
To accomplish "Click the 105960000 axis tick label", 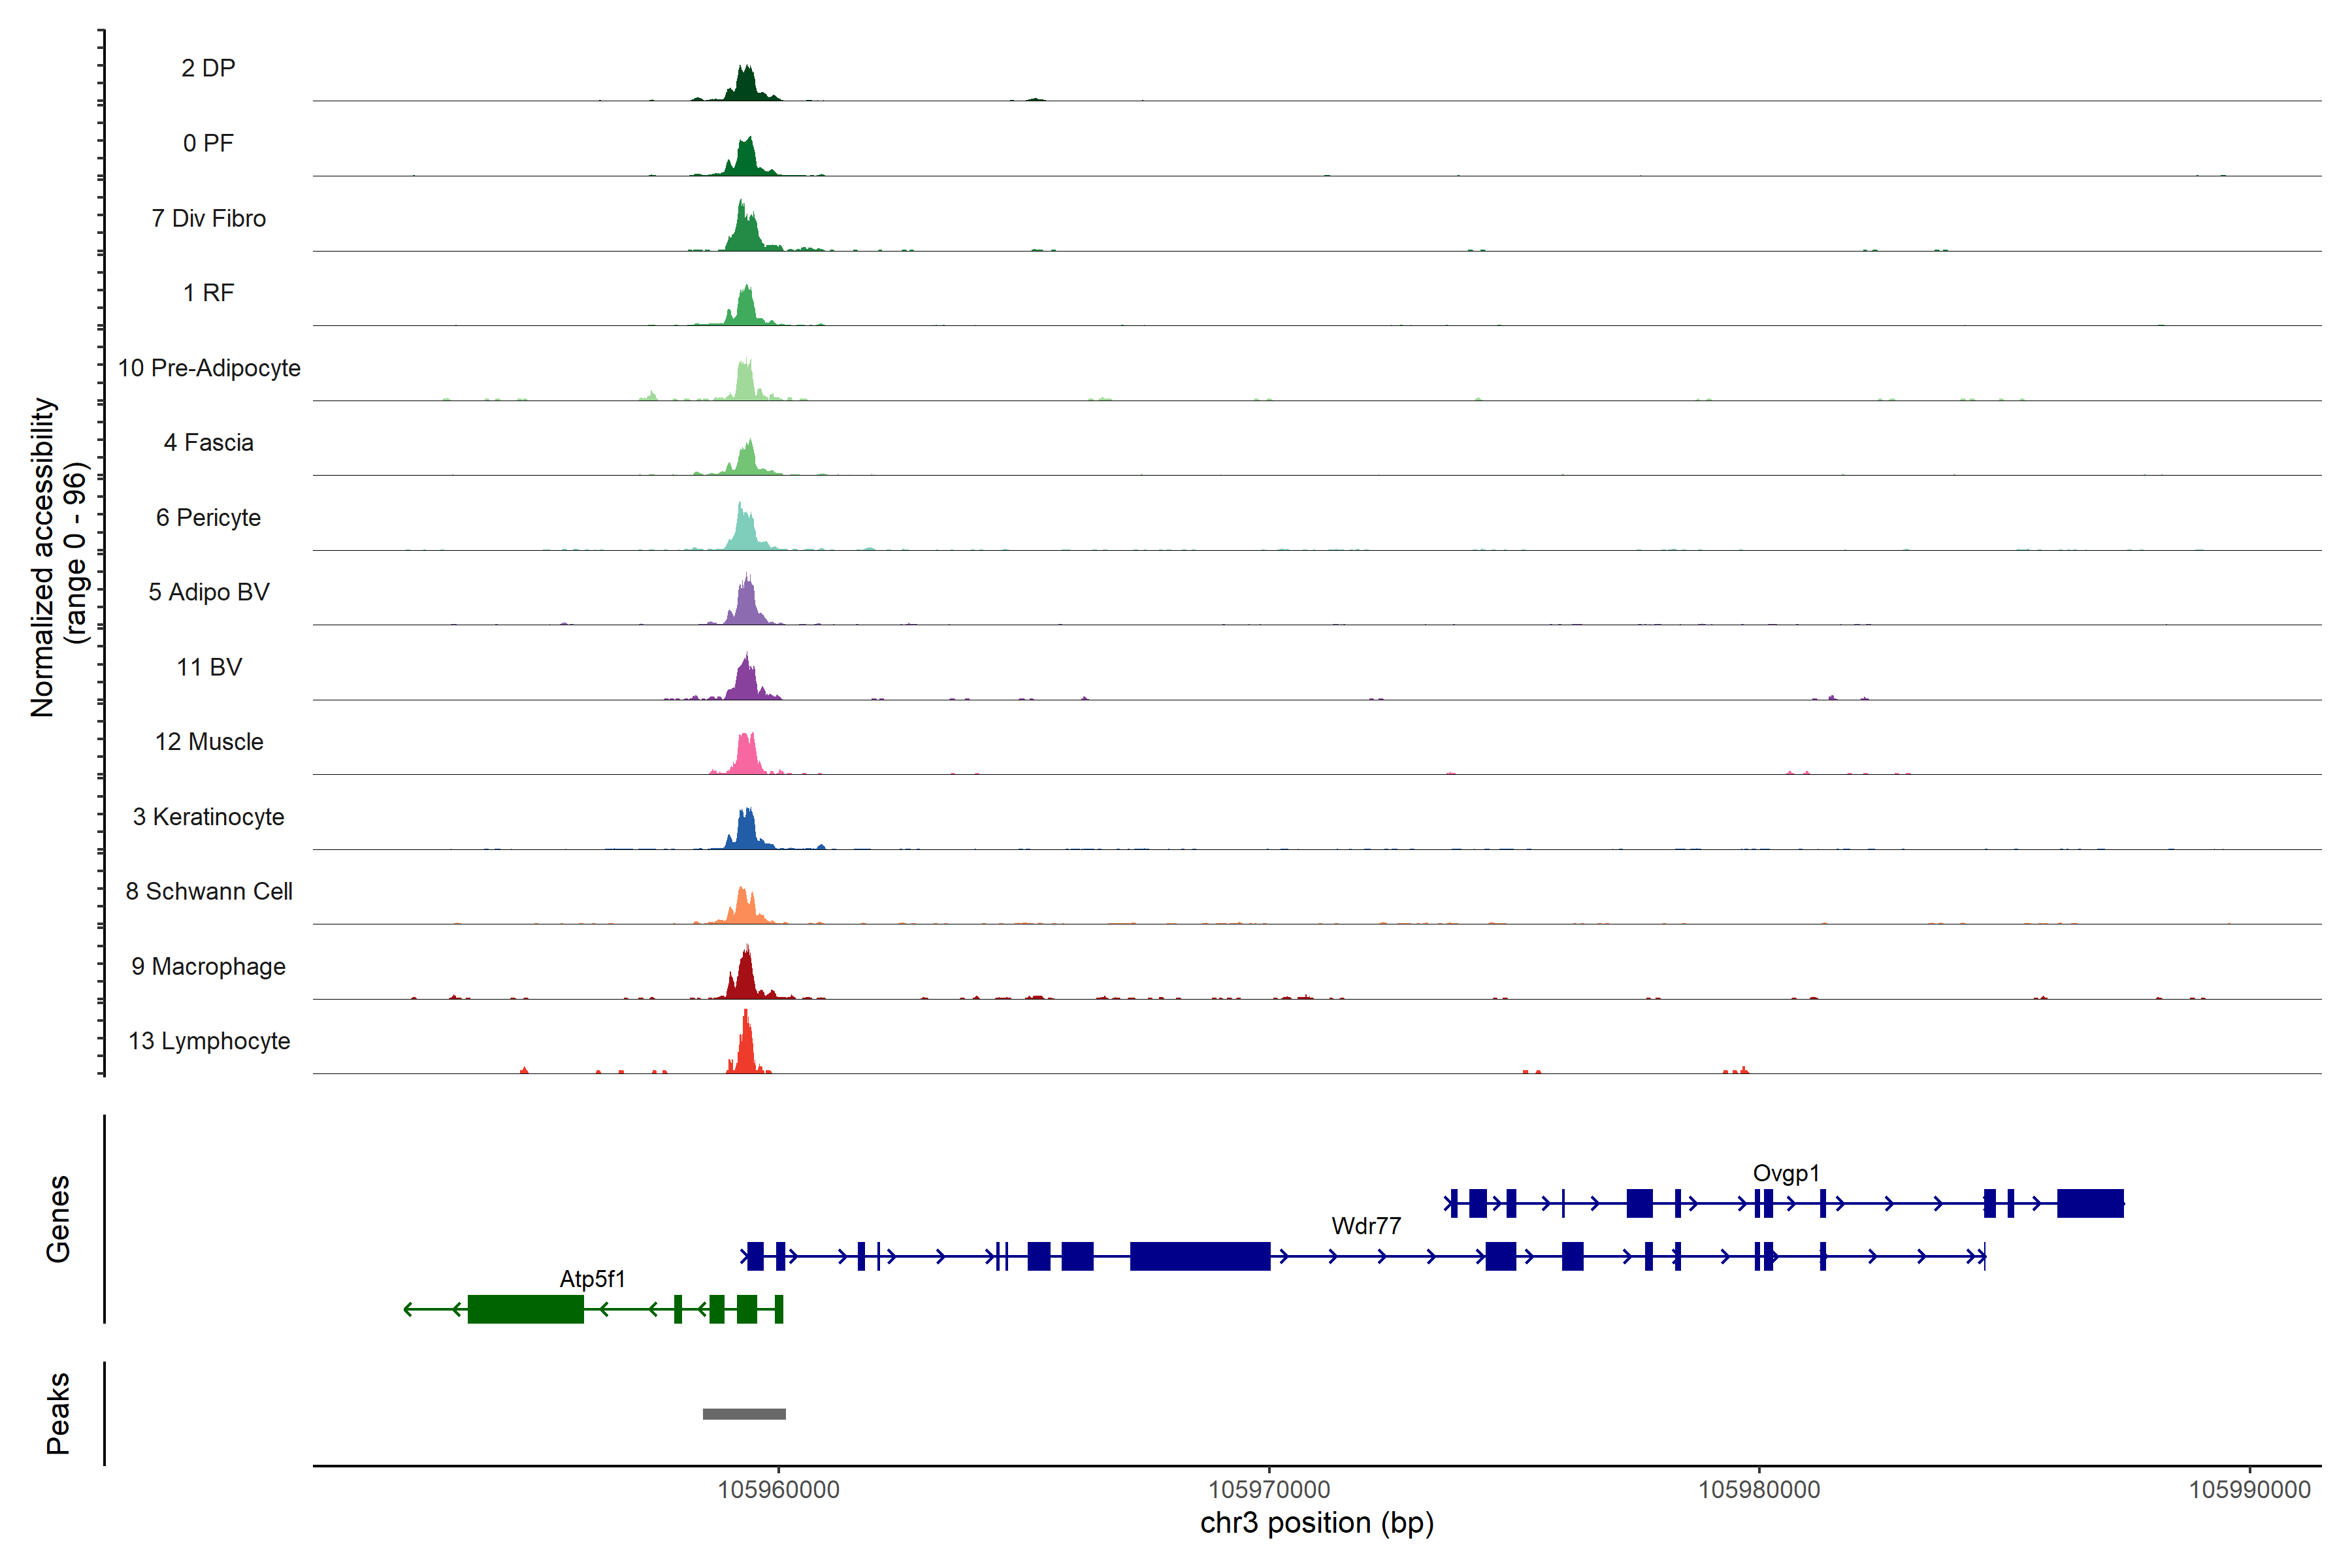I will click(778, 1489).
